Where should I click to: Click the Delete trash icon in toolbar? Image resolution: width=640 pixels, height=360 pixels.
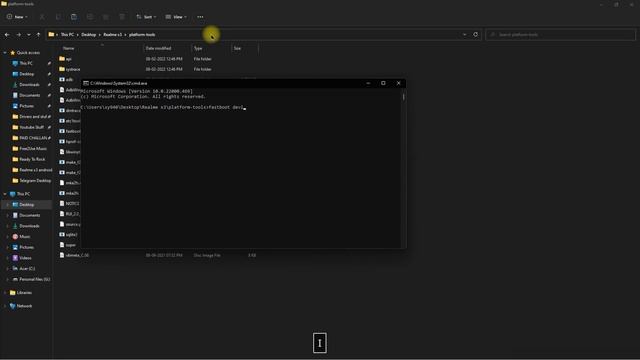tap(122, 17)
